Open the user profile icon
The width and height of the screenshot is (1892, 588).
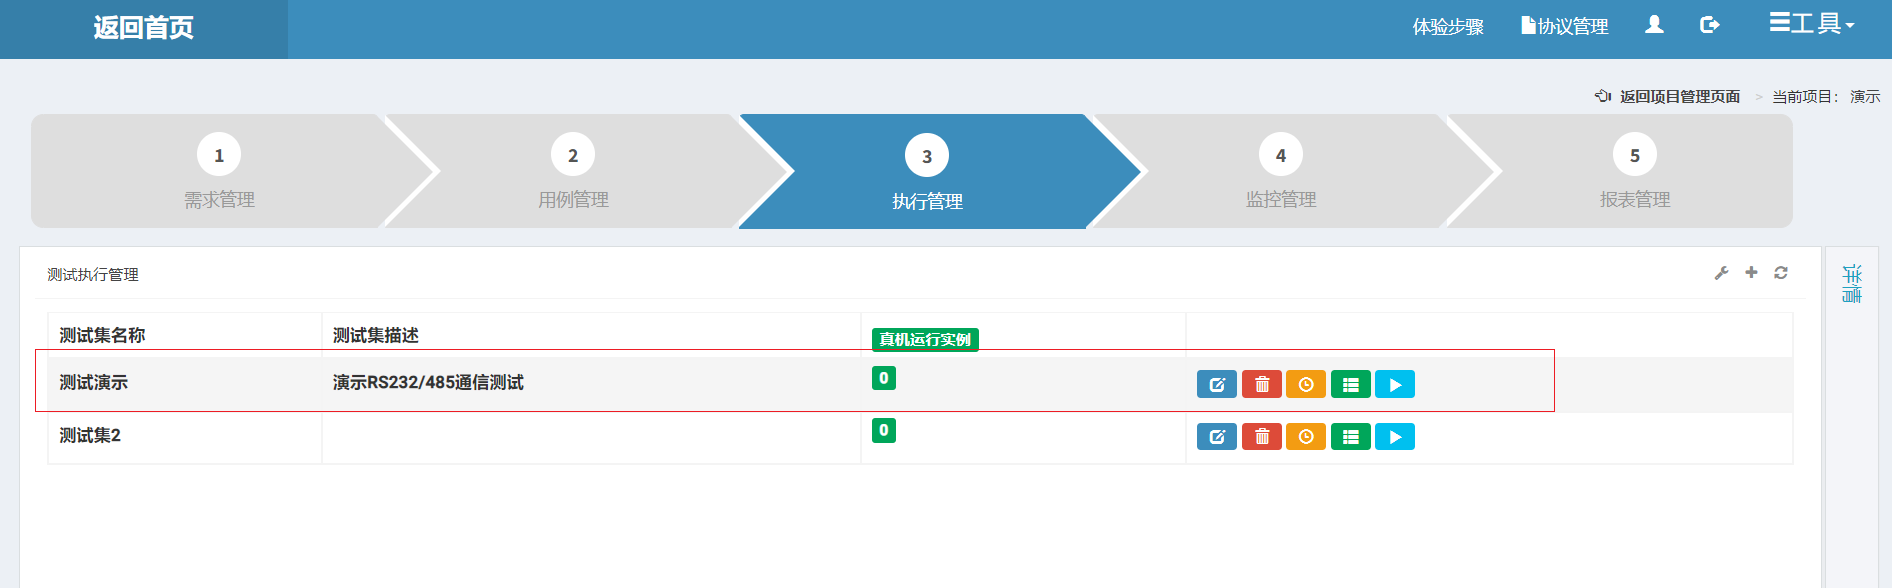pyautogui.click(x=1655, y=25)
